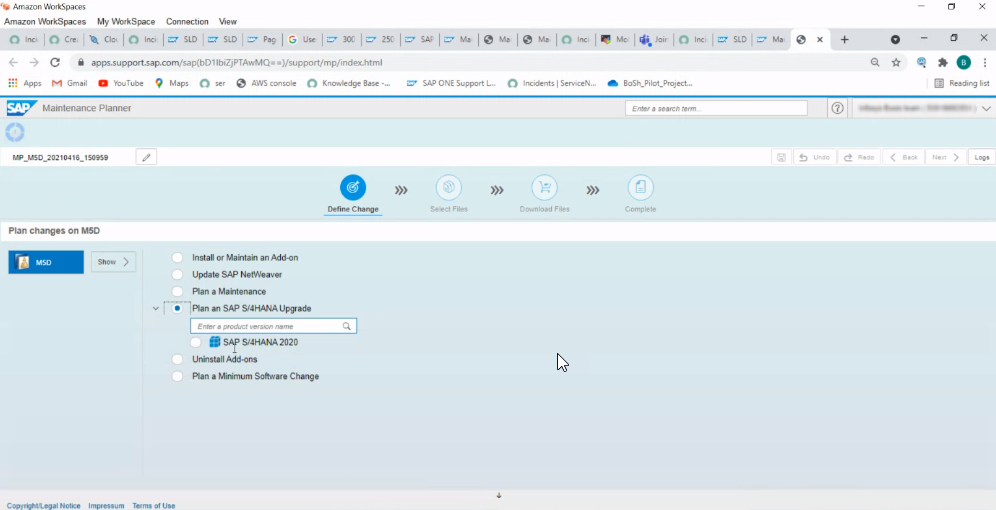Click the Logs button

(x=981, y=157)
